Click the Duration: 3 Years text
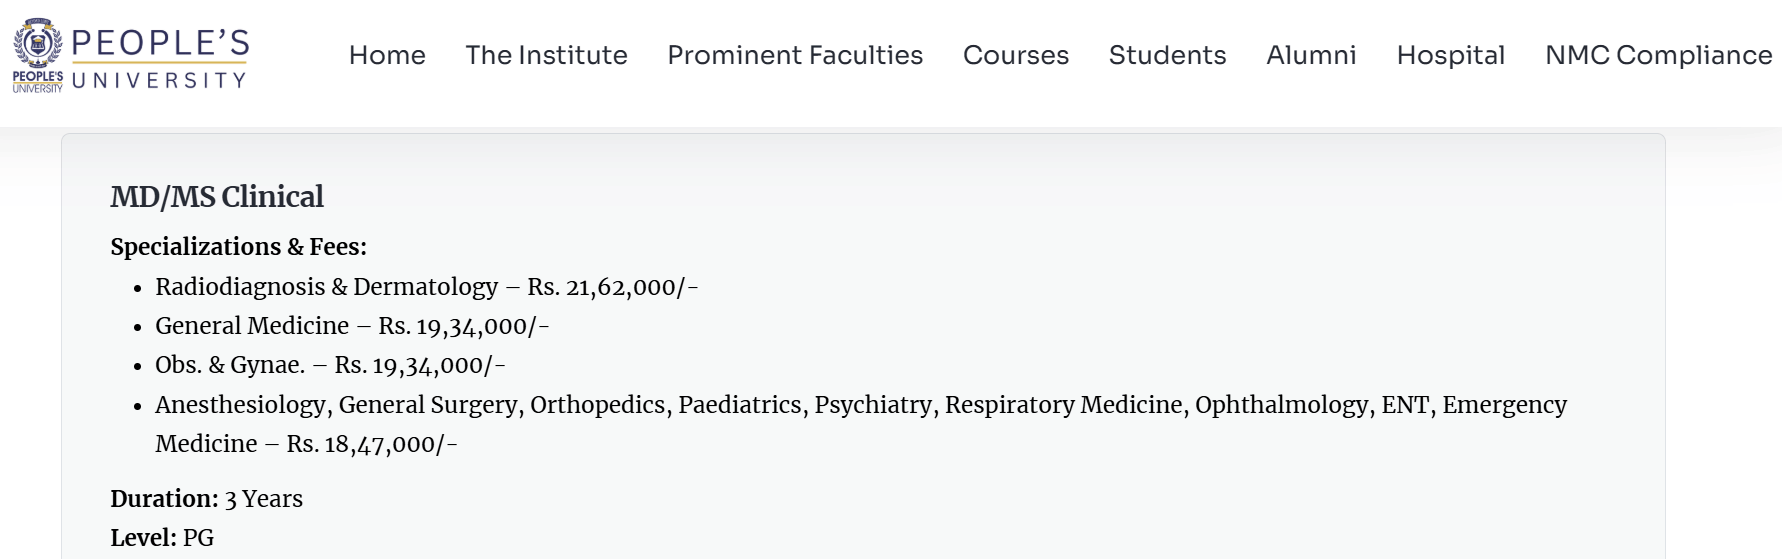1782x559 pixels. (206, 499)
